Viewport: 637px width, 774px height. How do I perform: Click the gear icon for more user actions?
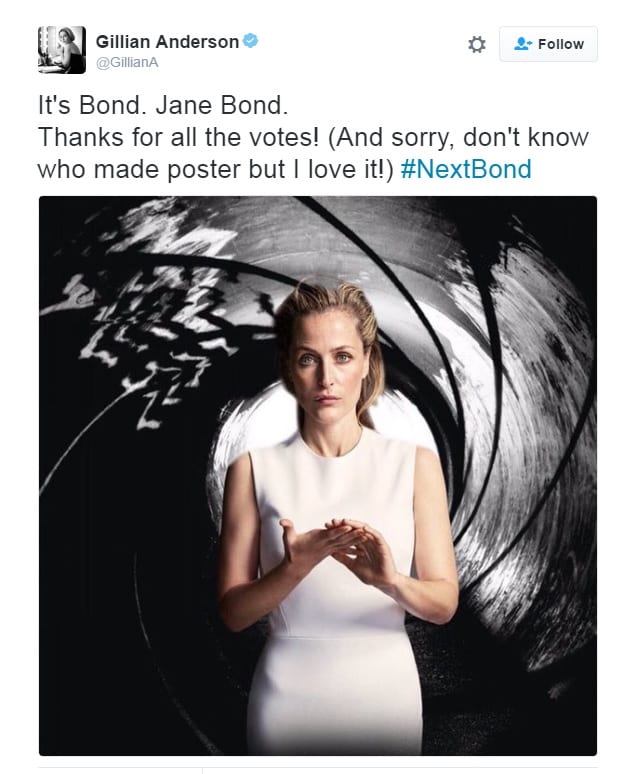477,44
